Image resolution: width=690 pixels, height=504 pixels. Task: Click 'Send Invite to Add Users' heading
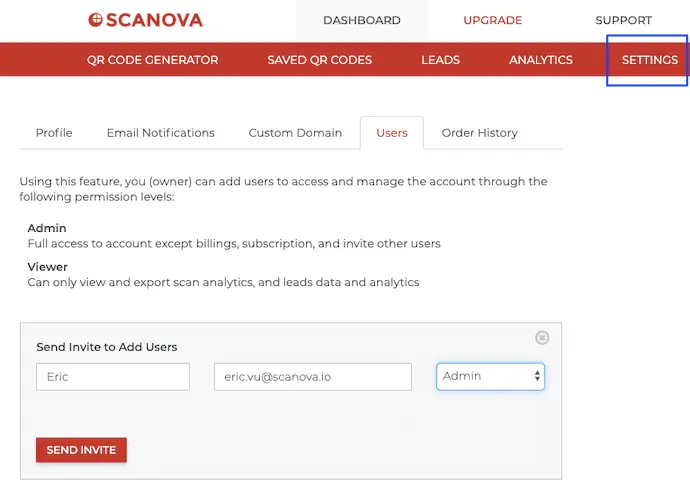point(106,347)
